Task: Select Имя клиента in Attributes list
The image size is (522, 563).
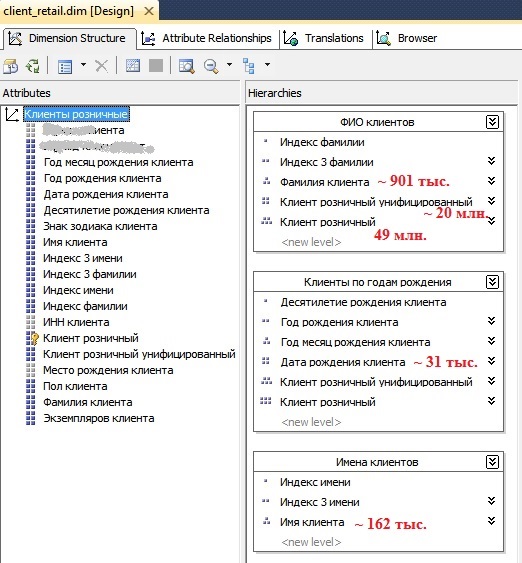Action: click(75, 242)
